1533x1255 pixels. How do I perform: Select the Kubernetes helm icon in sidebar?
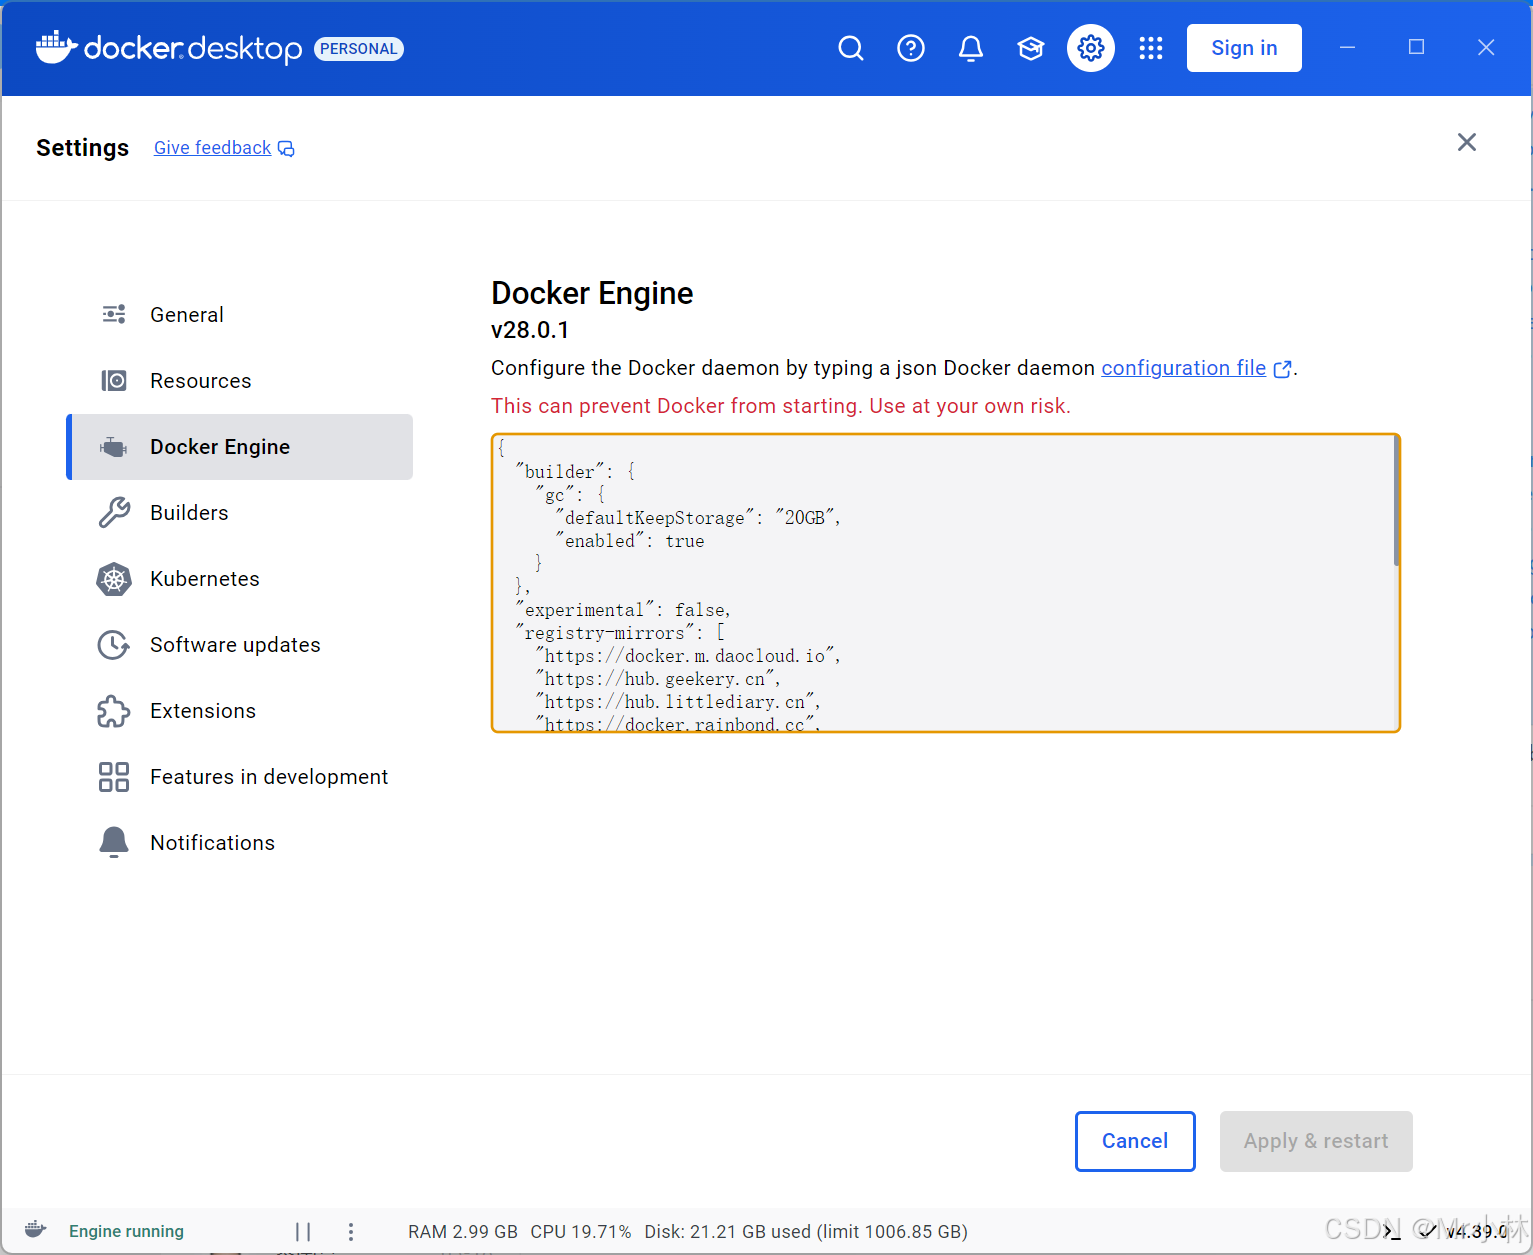click(113, 579)
